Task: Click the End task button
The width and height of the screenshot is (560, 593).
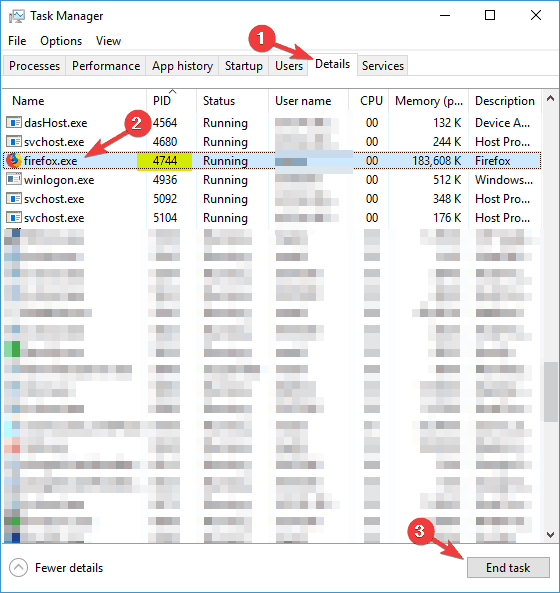Action: coord(508,567)
